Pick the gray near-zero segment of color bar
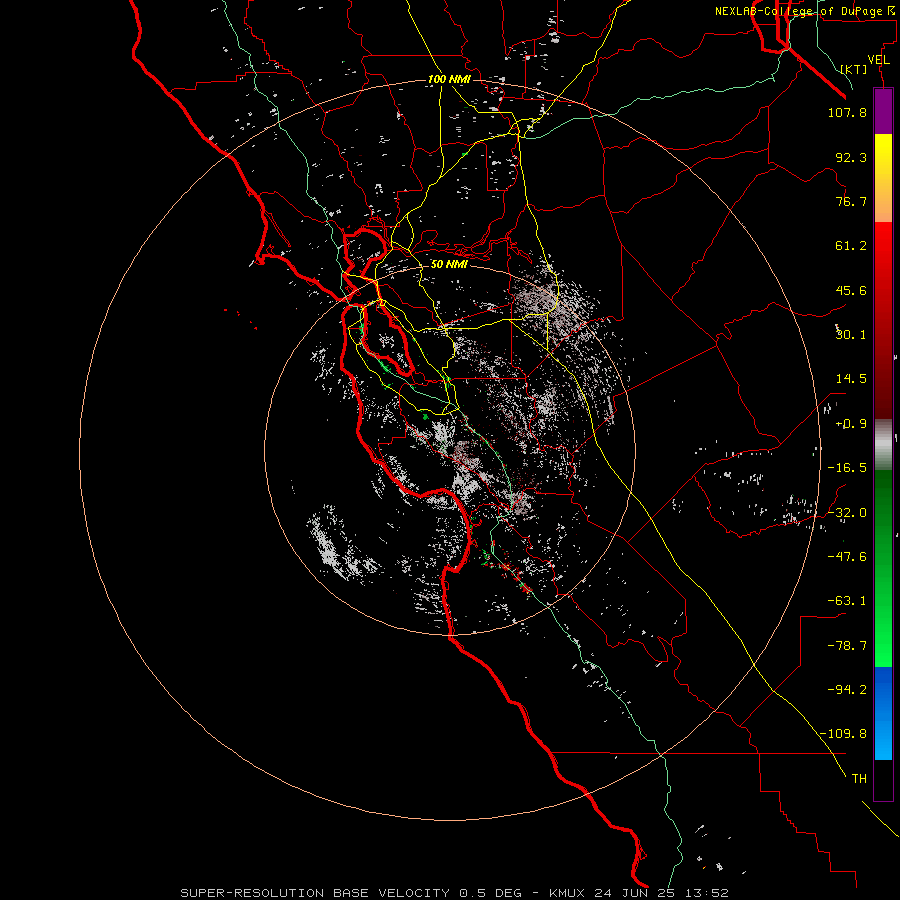The height and width of the screenshot is (900, 900). pos(883,444)
